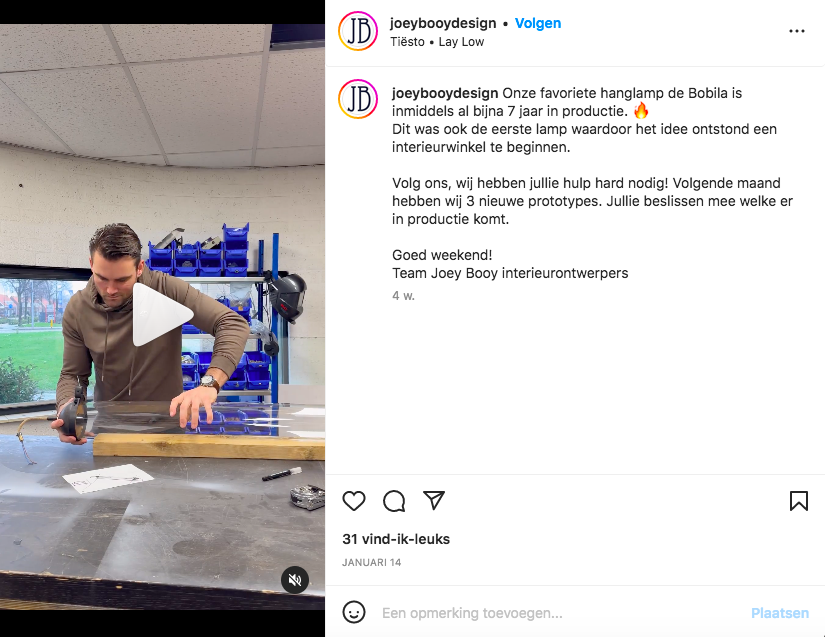Image resolution: width=825 pixels, height=637 pixels.
Task: Open the JB avatar beside the caption
Action: coord(358,99)
